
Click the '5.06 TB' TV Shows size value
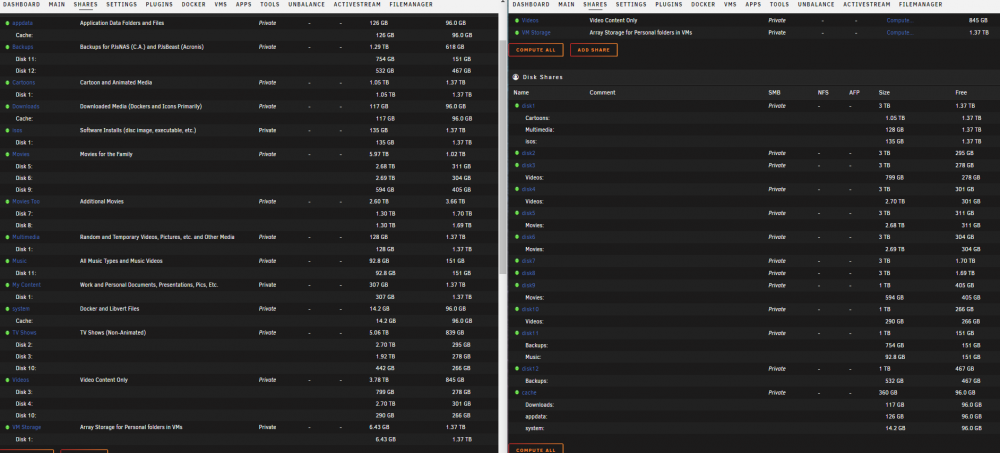click(x=379, y=333)
